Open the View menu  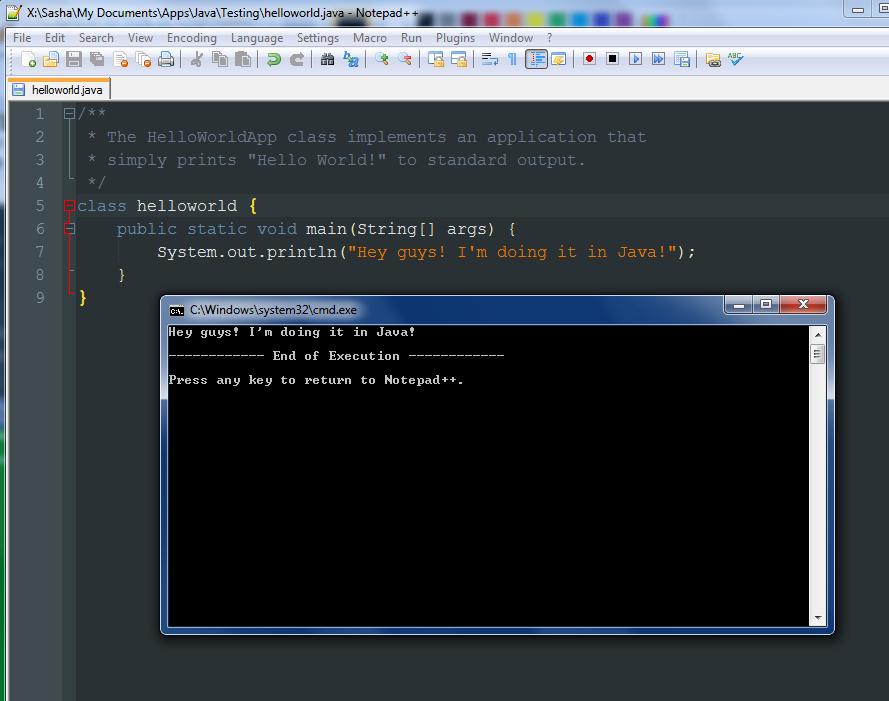coord(140,38)
